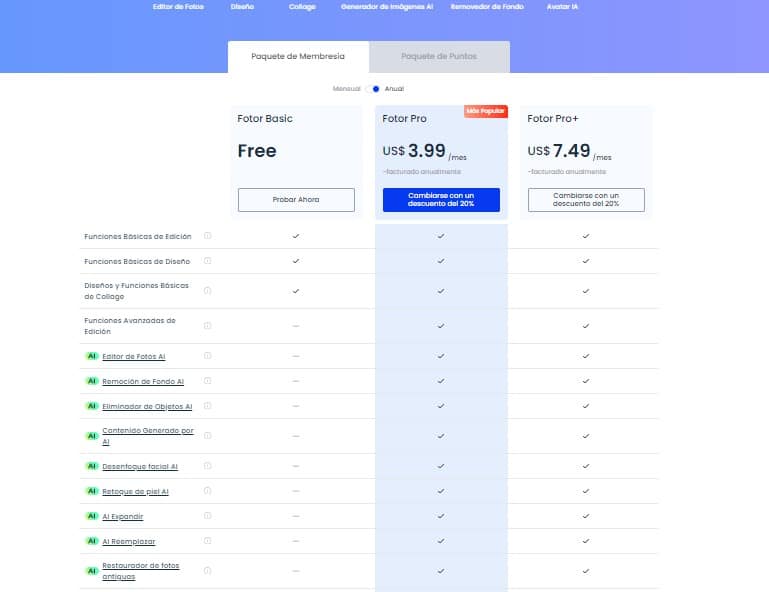Click Funciones Básicas de Diseño row label
The width and height of the screenshot is (769, 592).
pos(137,261)
